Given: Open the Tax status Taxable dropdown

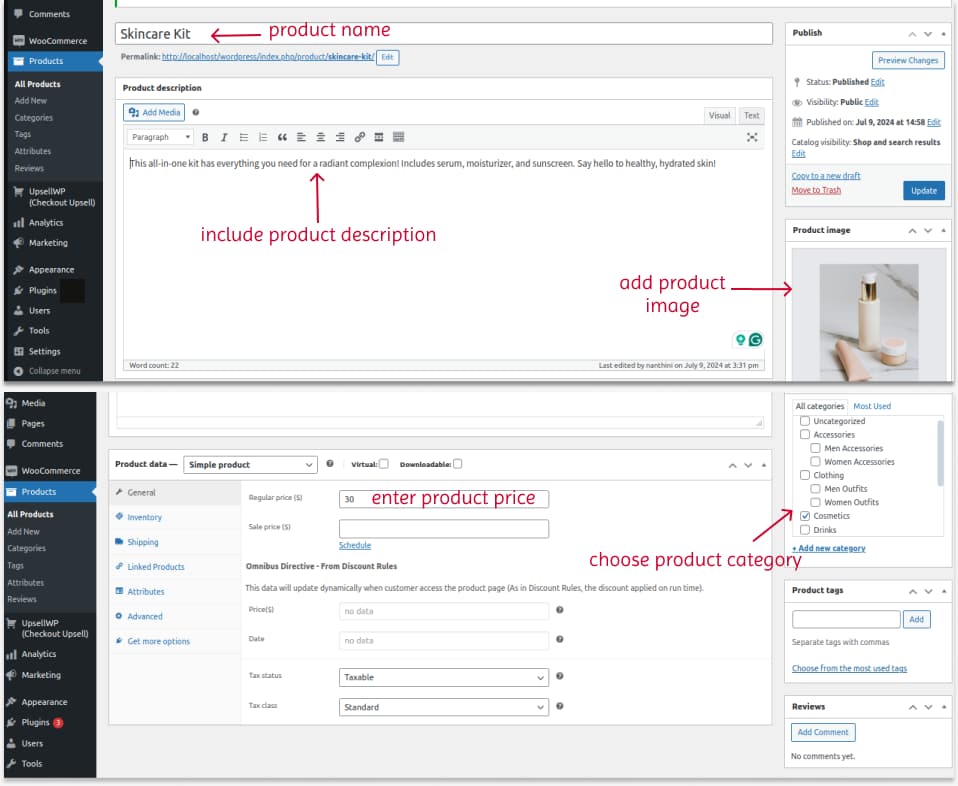Looking at the screenshot, I should [x=444, y=677].
